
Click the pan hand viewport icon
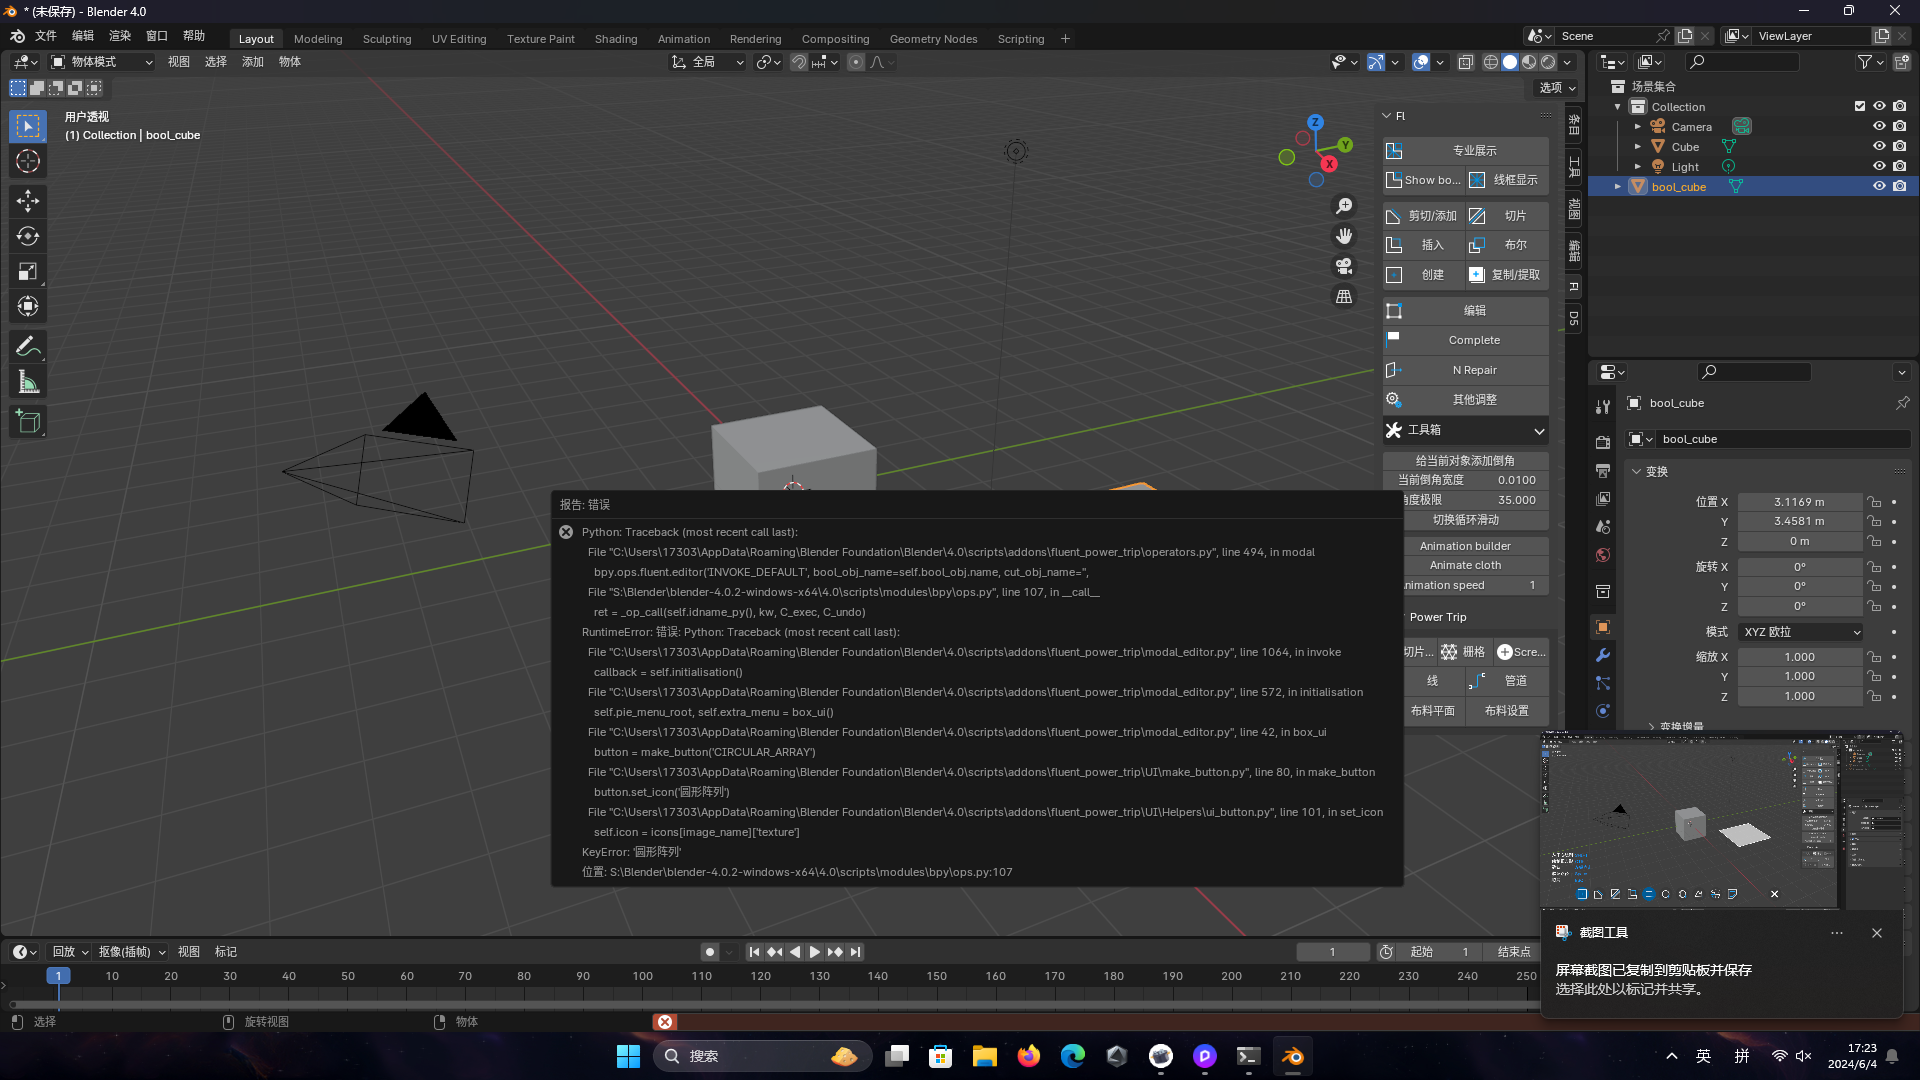click(x=1344, y=236)
